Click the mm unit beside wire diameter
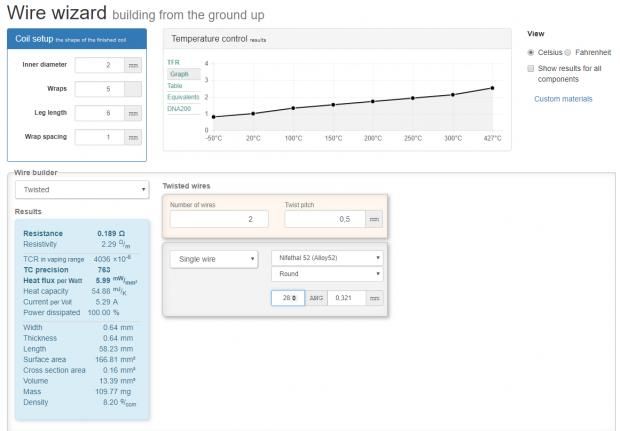 coord(374,298)
